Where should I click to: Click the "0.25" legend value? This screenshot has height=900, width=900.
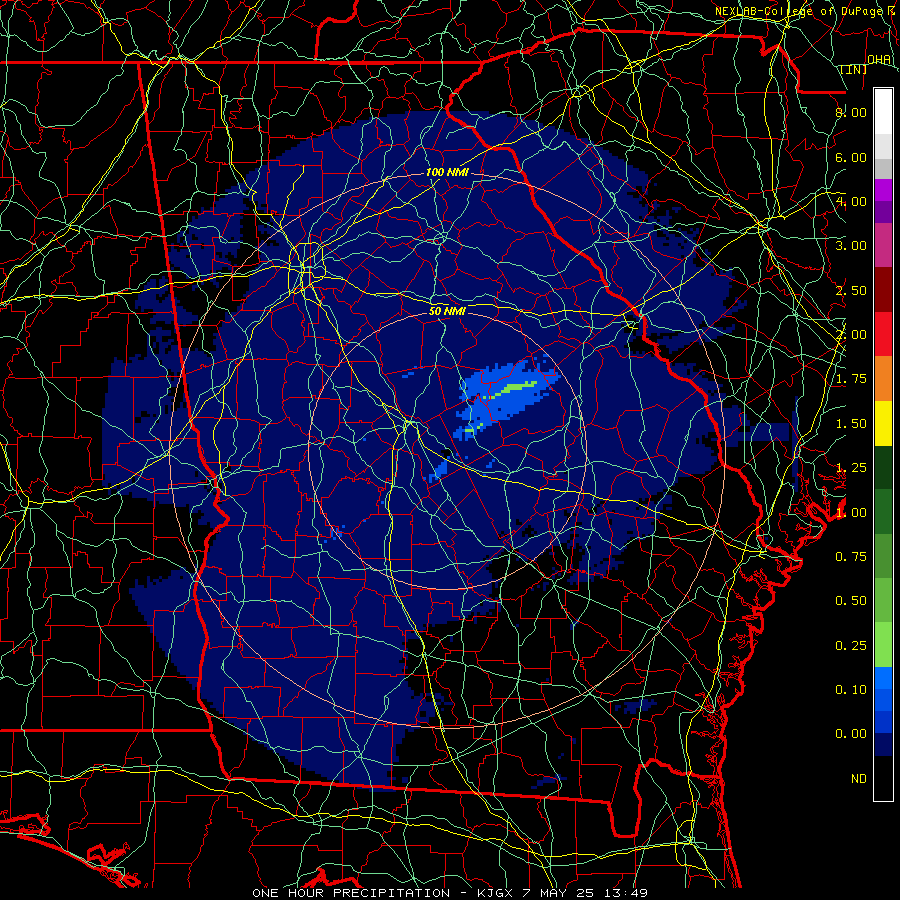pos(851,646)
